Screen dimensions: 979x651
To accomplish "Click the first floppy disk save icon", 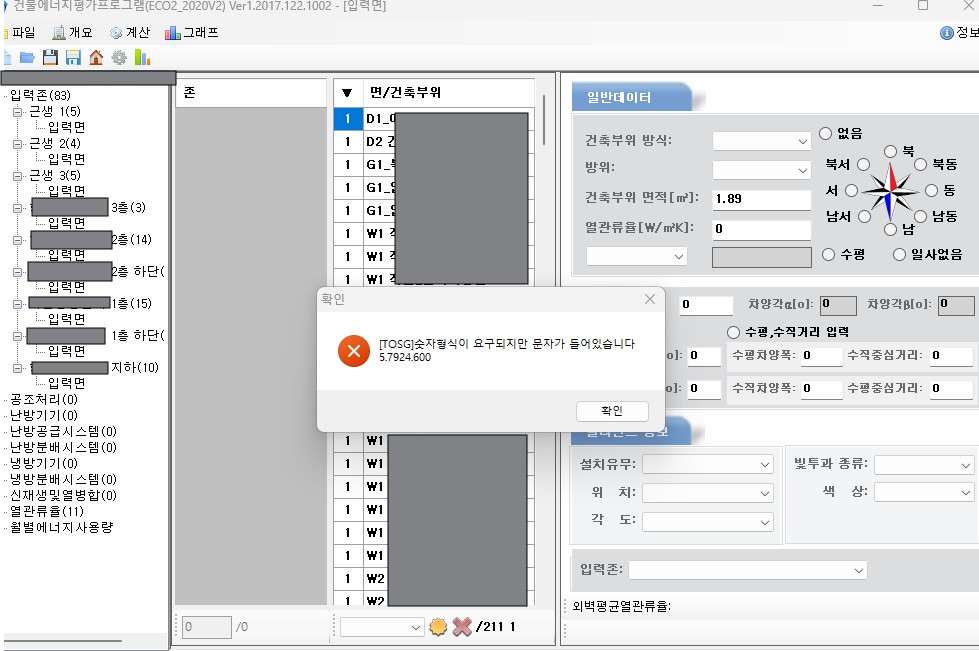I will pyautogui.click(x=49, y=57).
